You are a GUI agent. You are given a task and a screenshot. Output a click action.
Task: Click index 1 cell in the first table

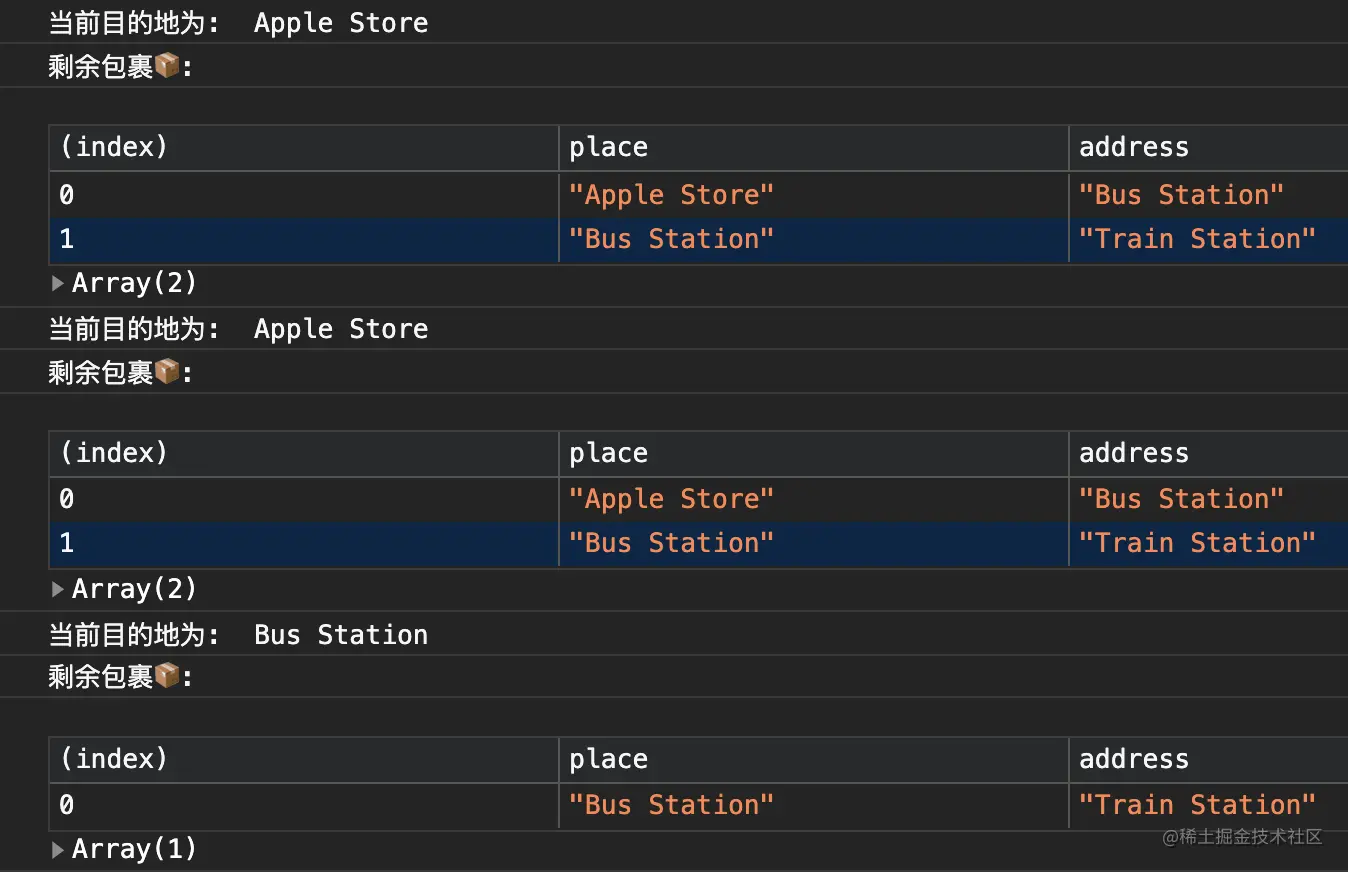[304, 240]
